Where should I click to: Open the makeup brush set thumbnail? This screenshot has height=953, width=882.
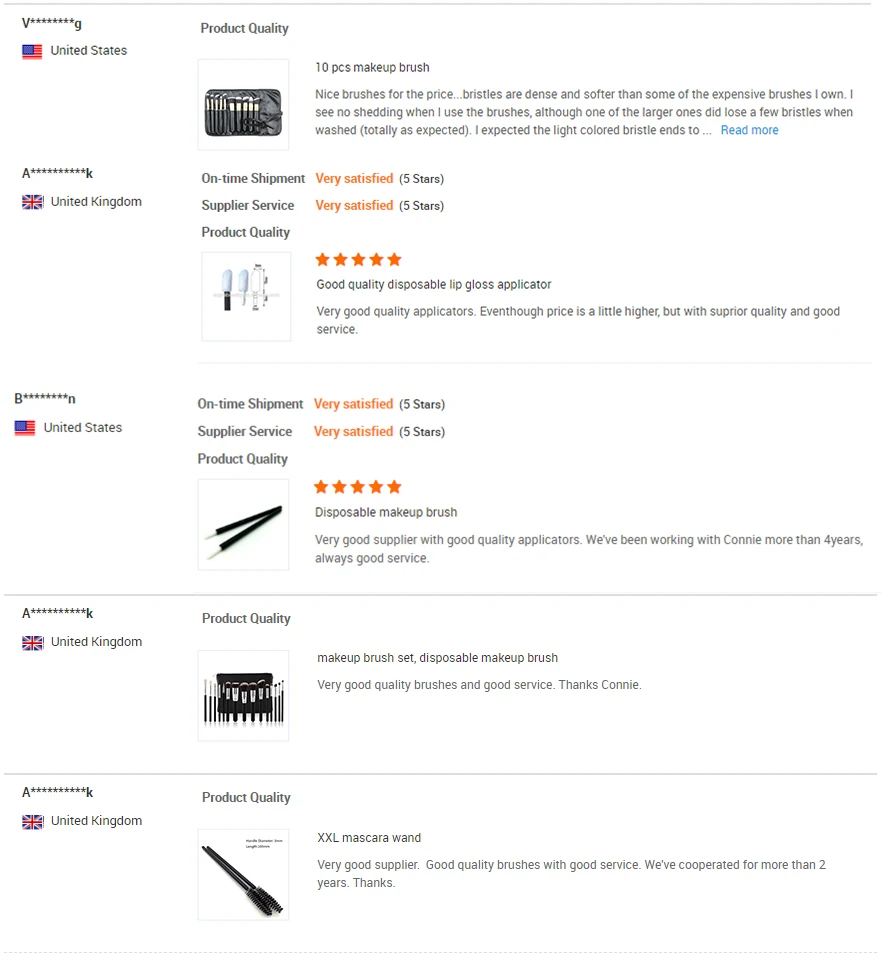(x=243, y=695)
